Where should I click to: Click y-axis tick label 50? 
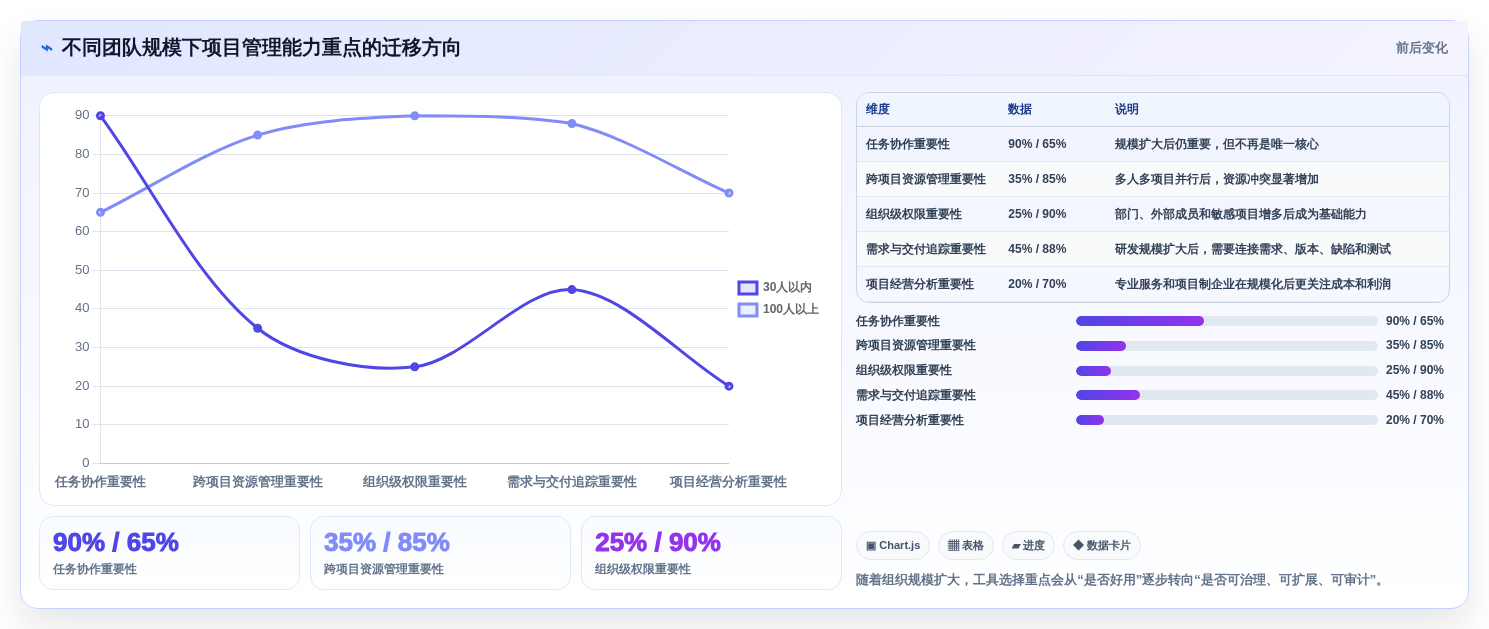pos(82,270)
